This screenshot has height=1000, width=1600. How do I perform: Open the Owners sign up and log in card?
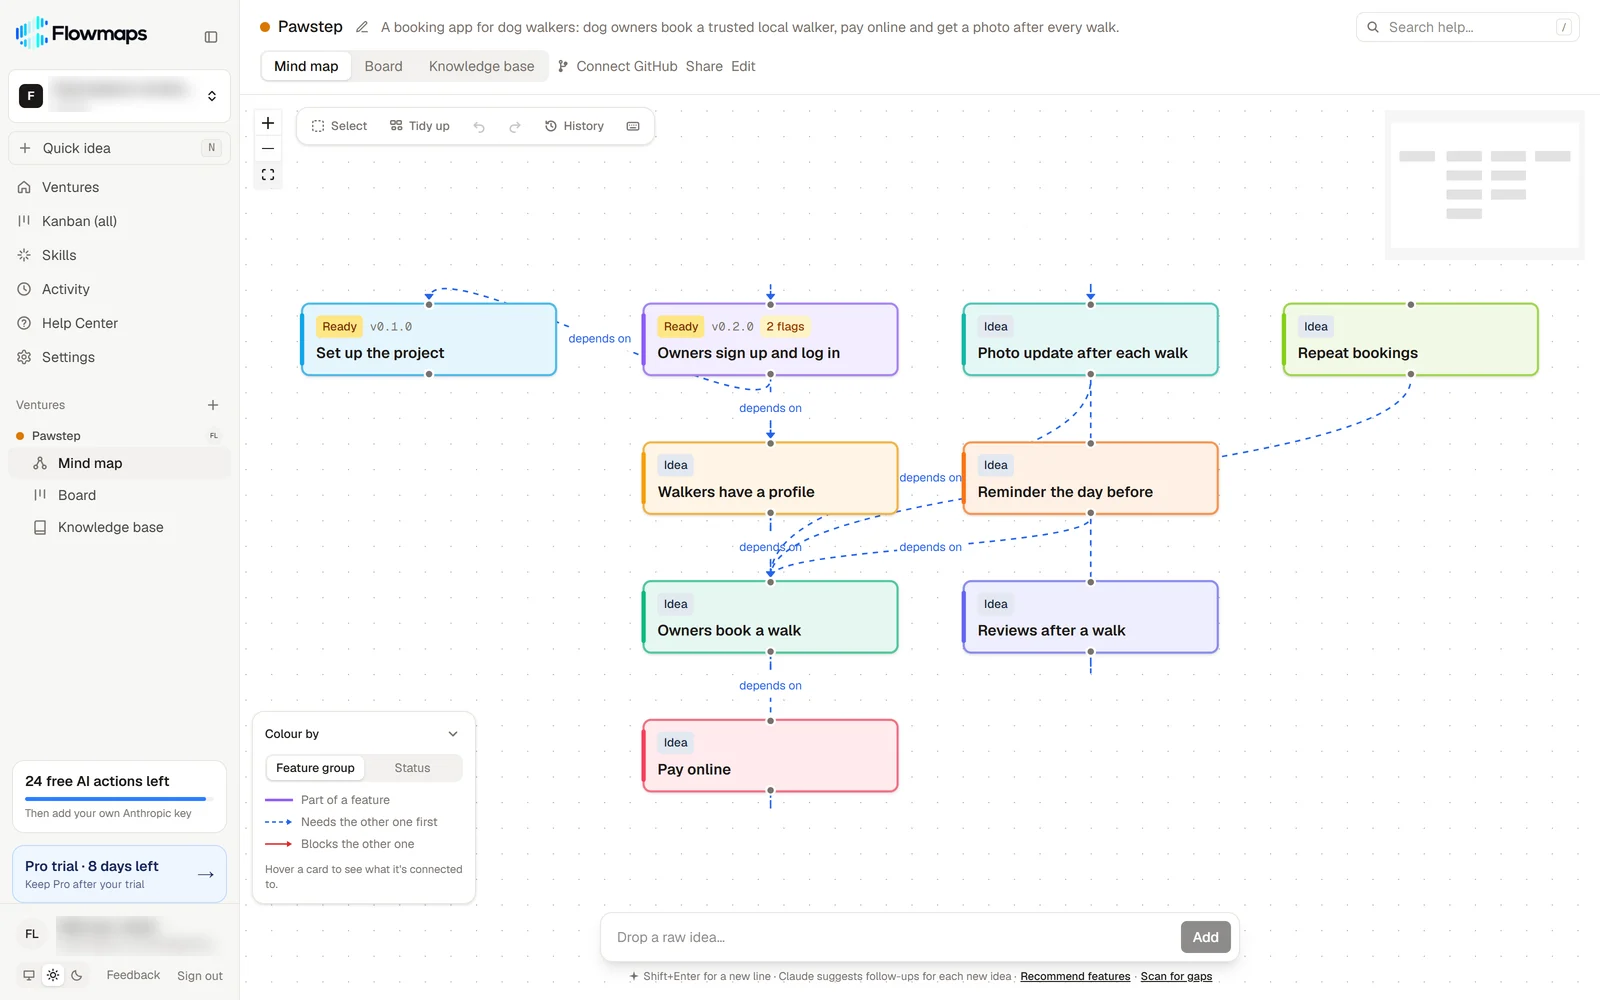point(770,340)
